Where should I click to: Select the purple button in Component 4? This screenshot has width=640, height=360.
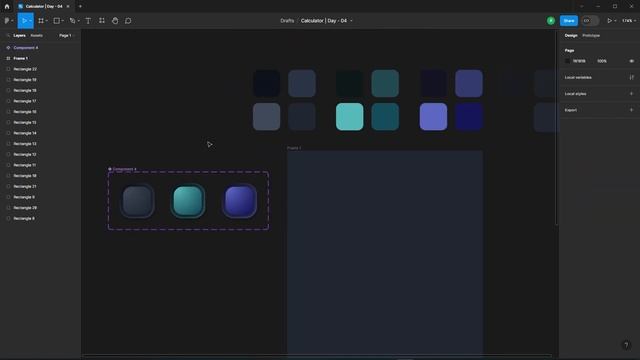pyautogui.click(x=240, y=201)
